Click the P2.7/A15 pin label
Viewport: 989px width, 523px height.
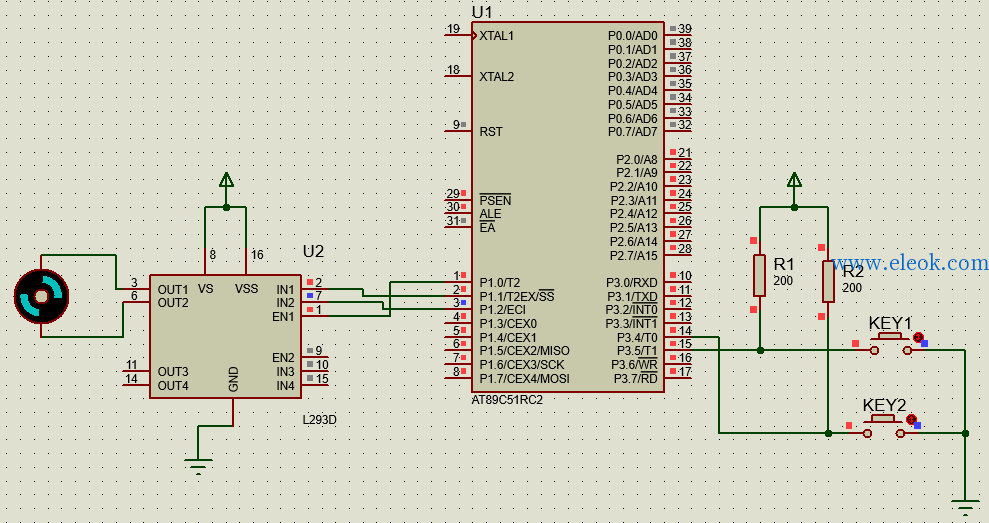tap(634, 256)
